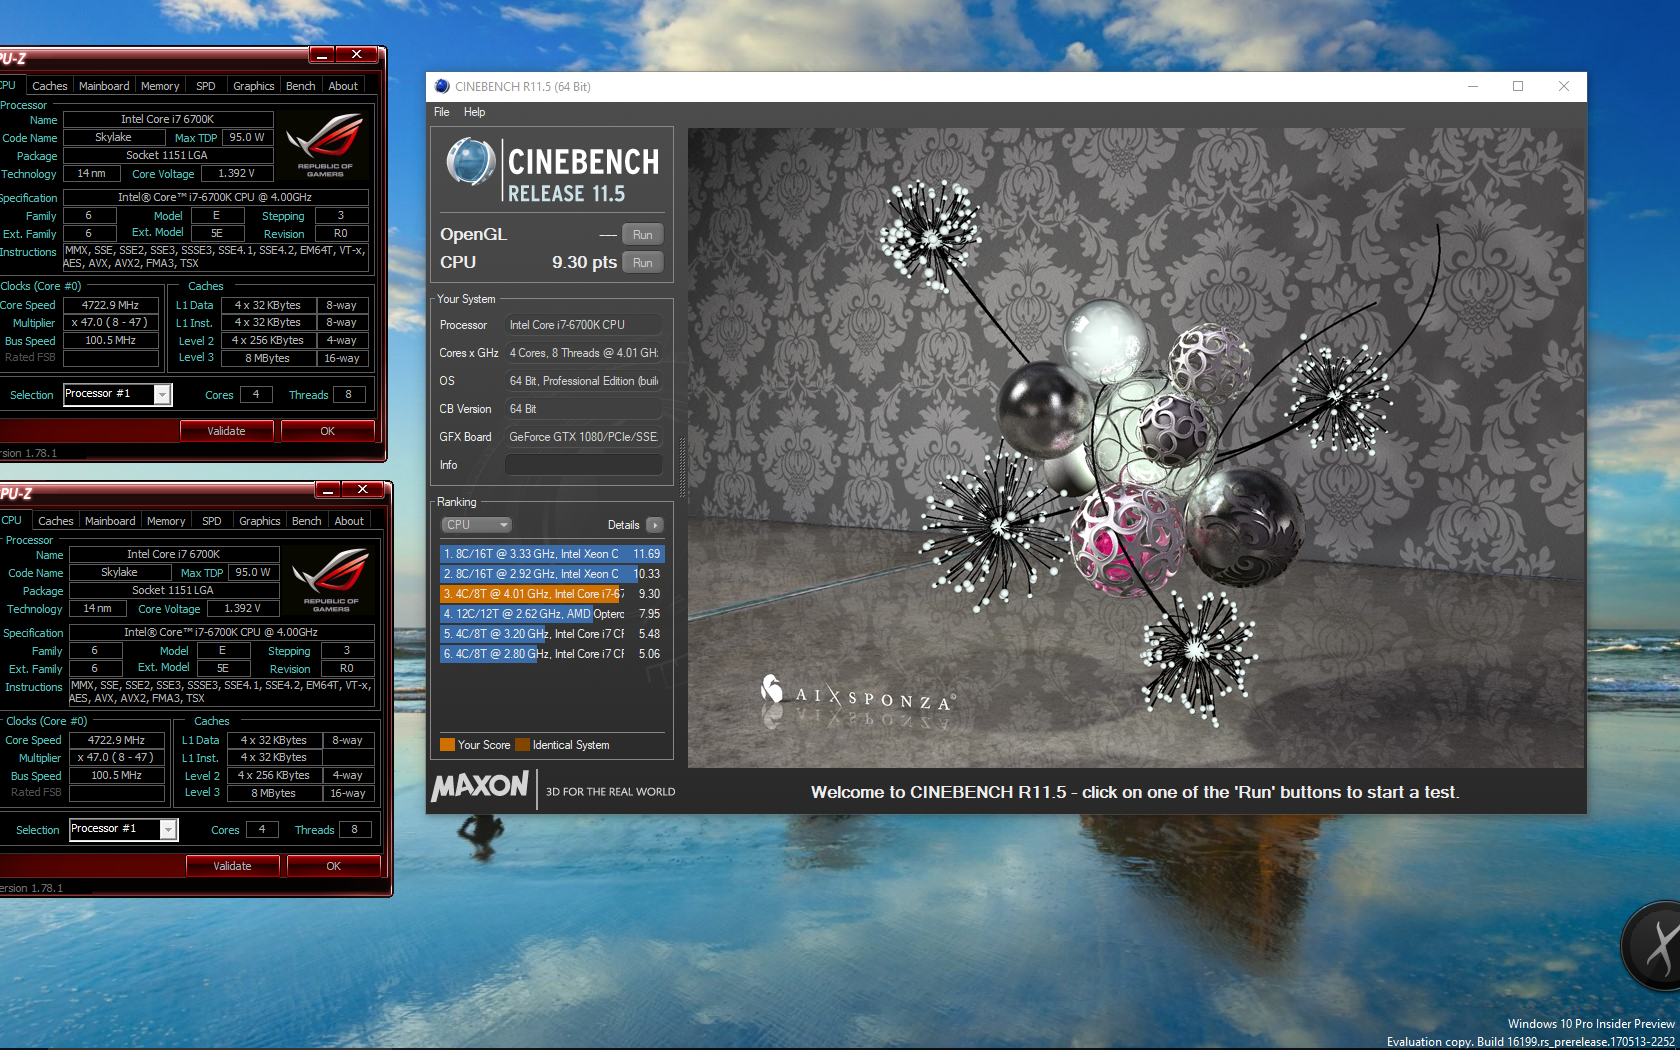Click Core Speed value in top CPU-Z

point(111,305)
